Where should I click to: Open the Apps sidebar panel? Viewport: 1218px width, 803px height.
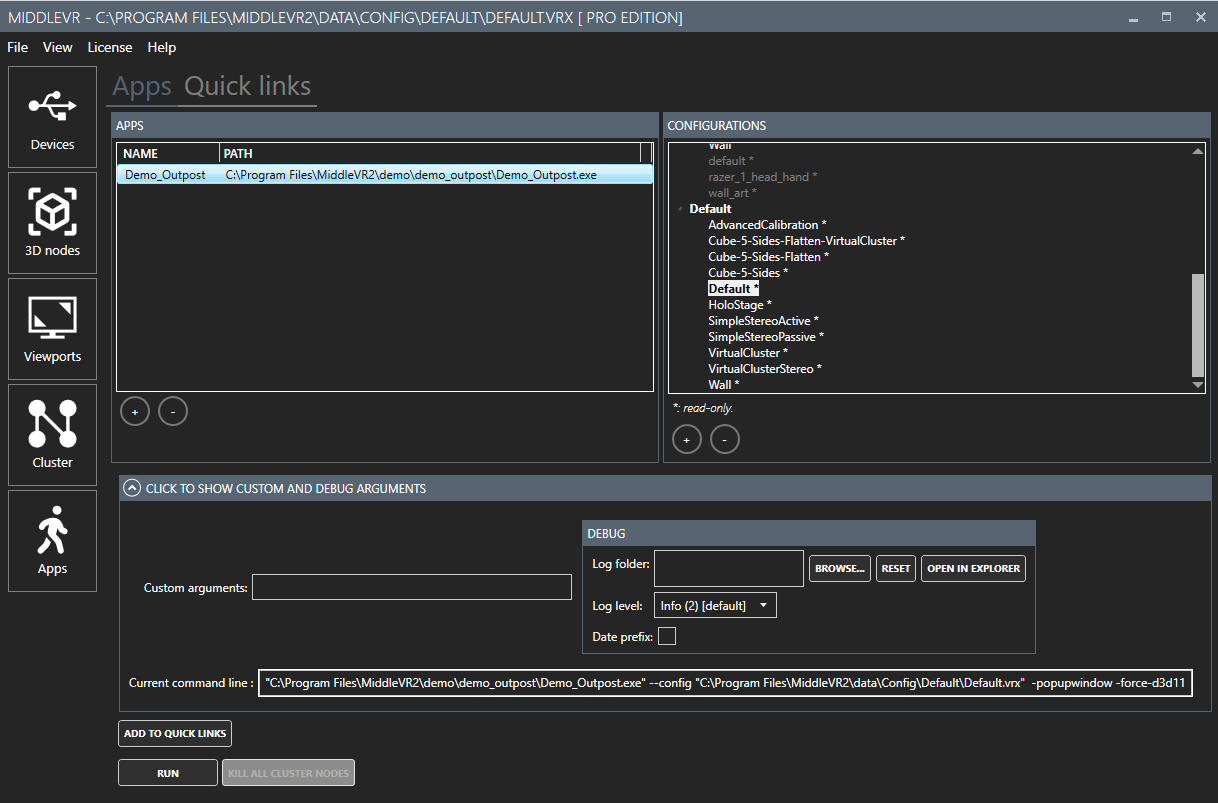coord(52,540)
